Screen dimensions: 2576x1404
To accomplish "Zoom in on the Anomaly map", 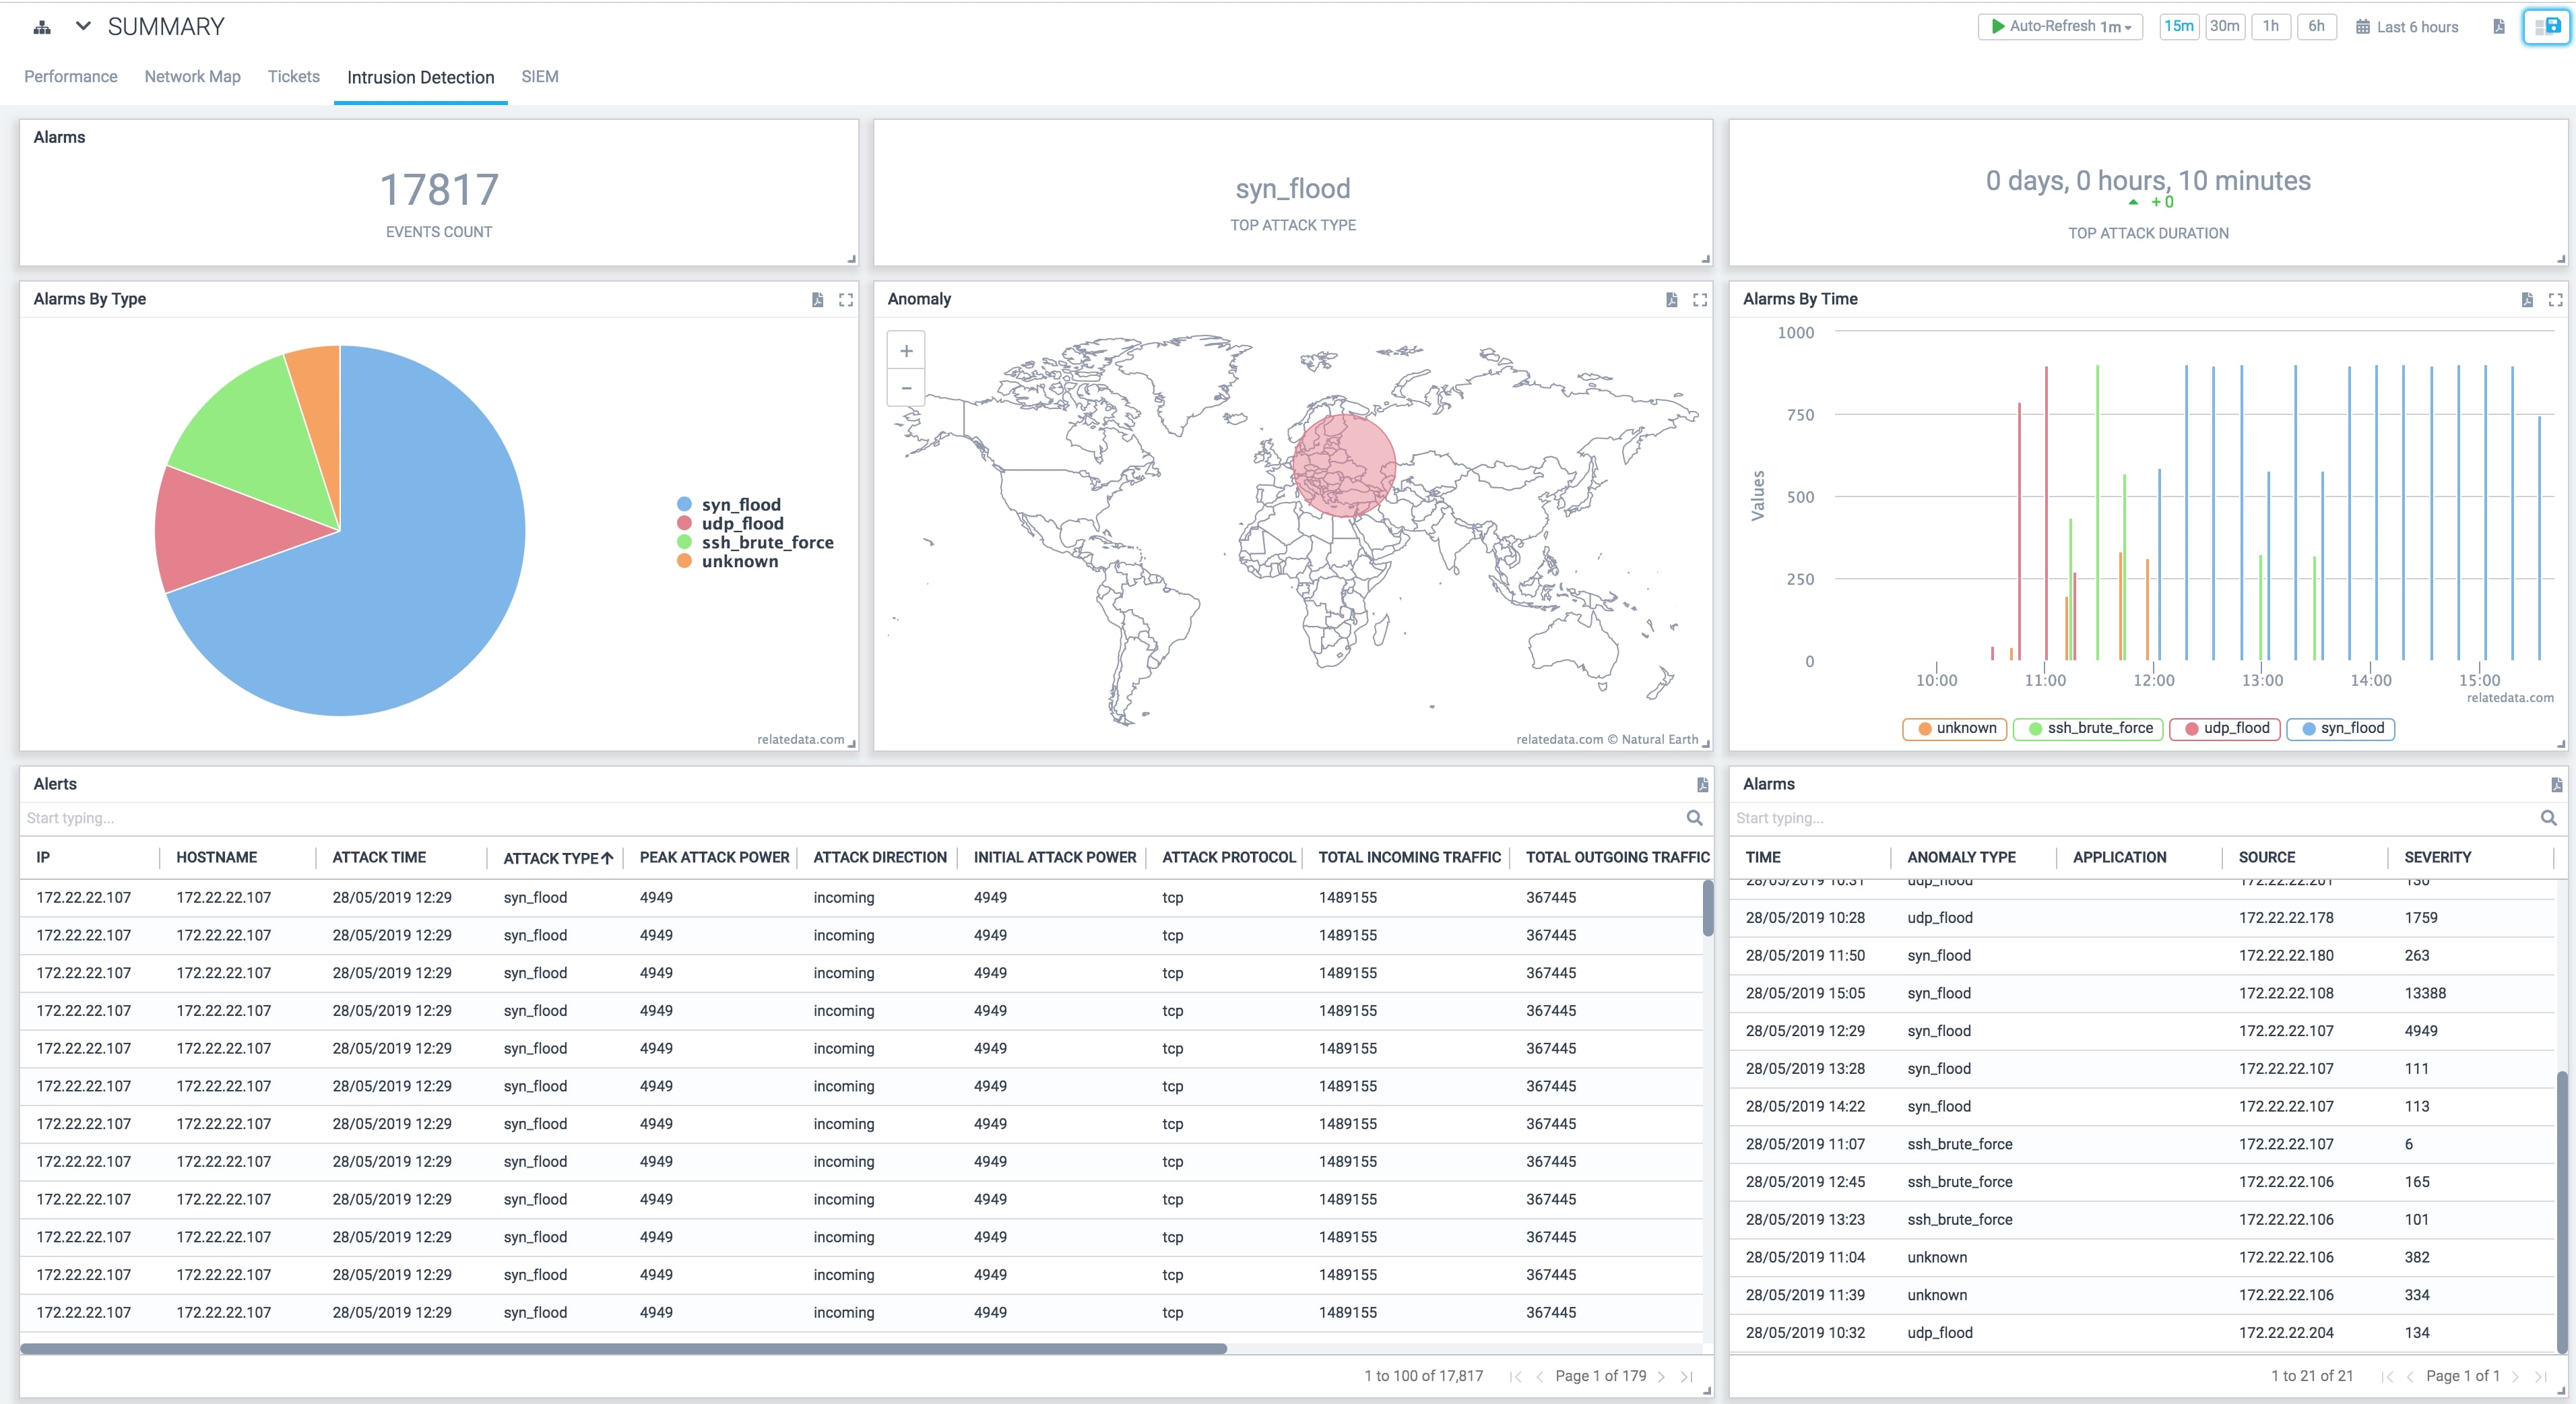I will [906, 351].
